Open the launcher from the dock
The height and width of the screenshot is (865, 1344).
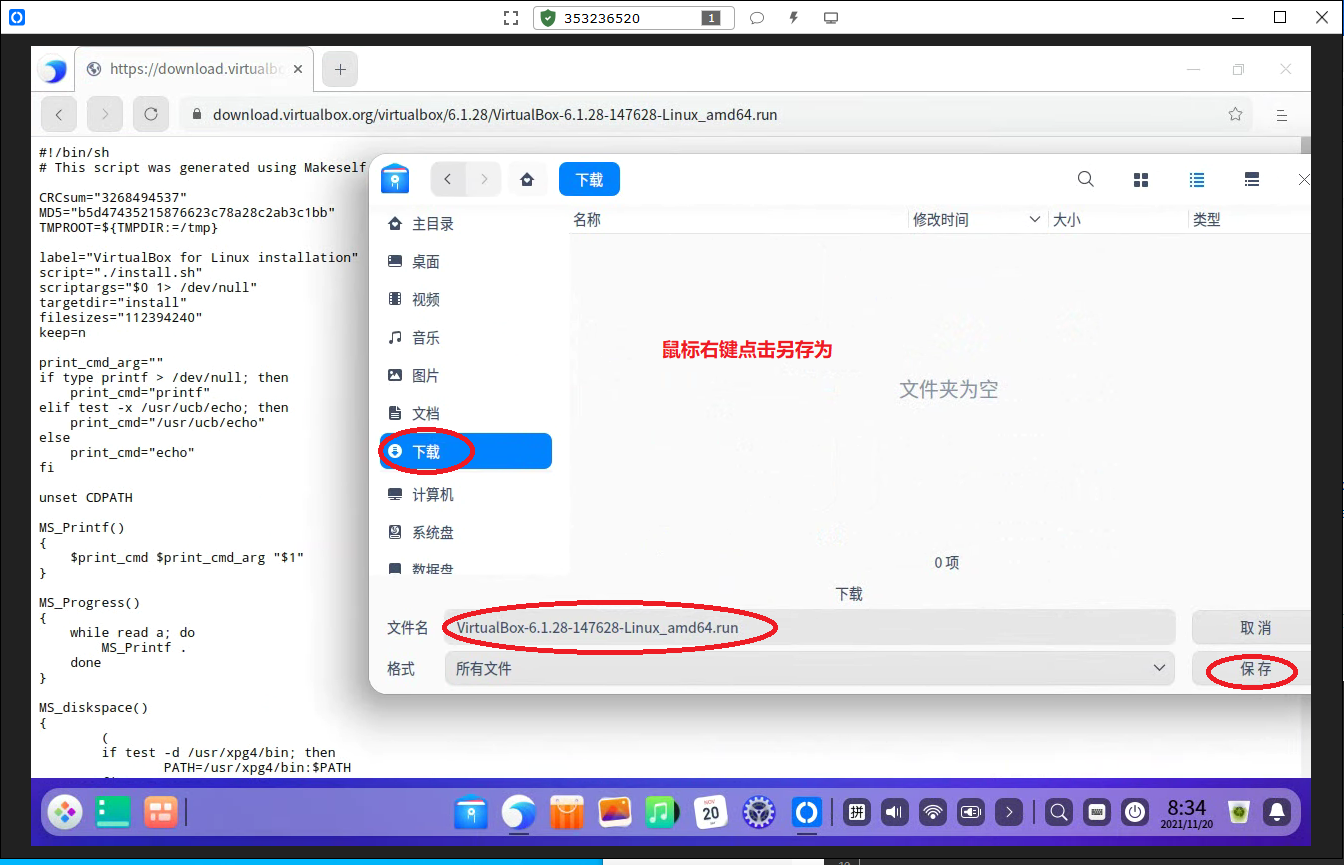coord(67,812)
